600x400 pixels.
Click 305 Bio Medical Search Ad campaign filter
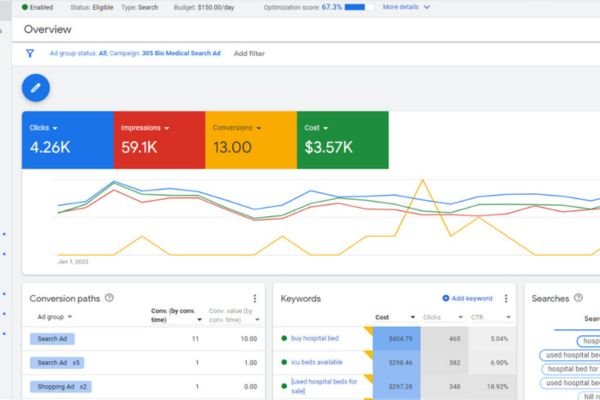pos(181,53)
